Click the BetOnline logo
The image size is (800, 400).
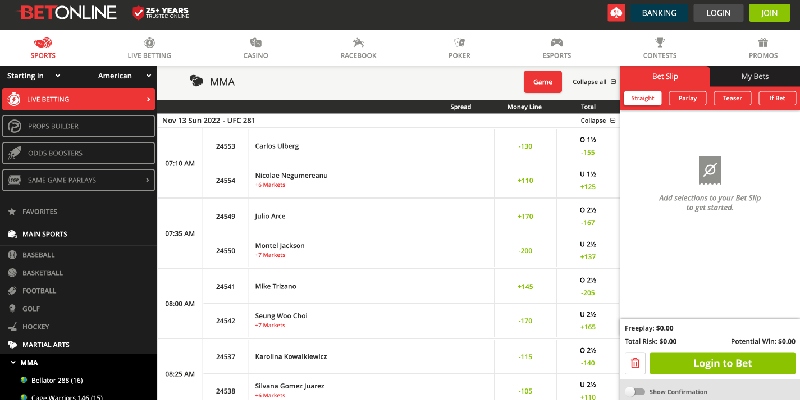tap(67, 12)
